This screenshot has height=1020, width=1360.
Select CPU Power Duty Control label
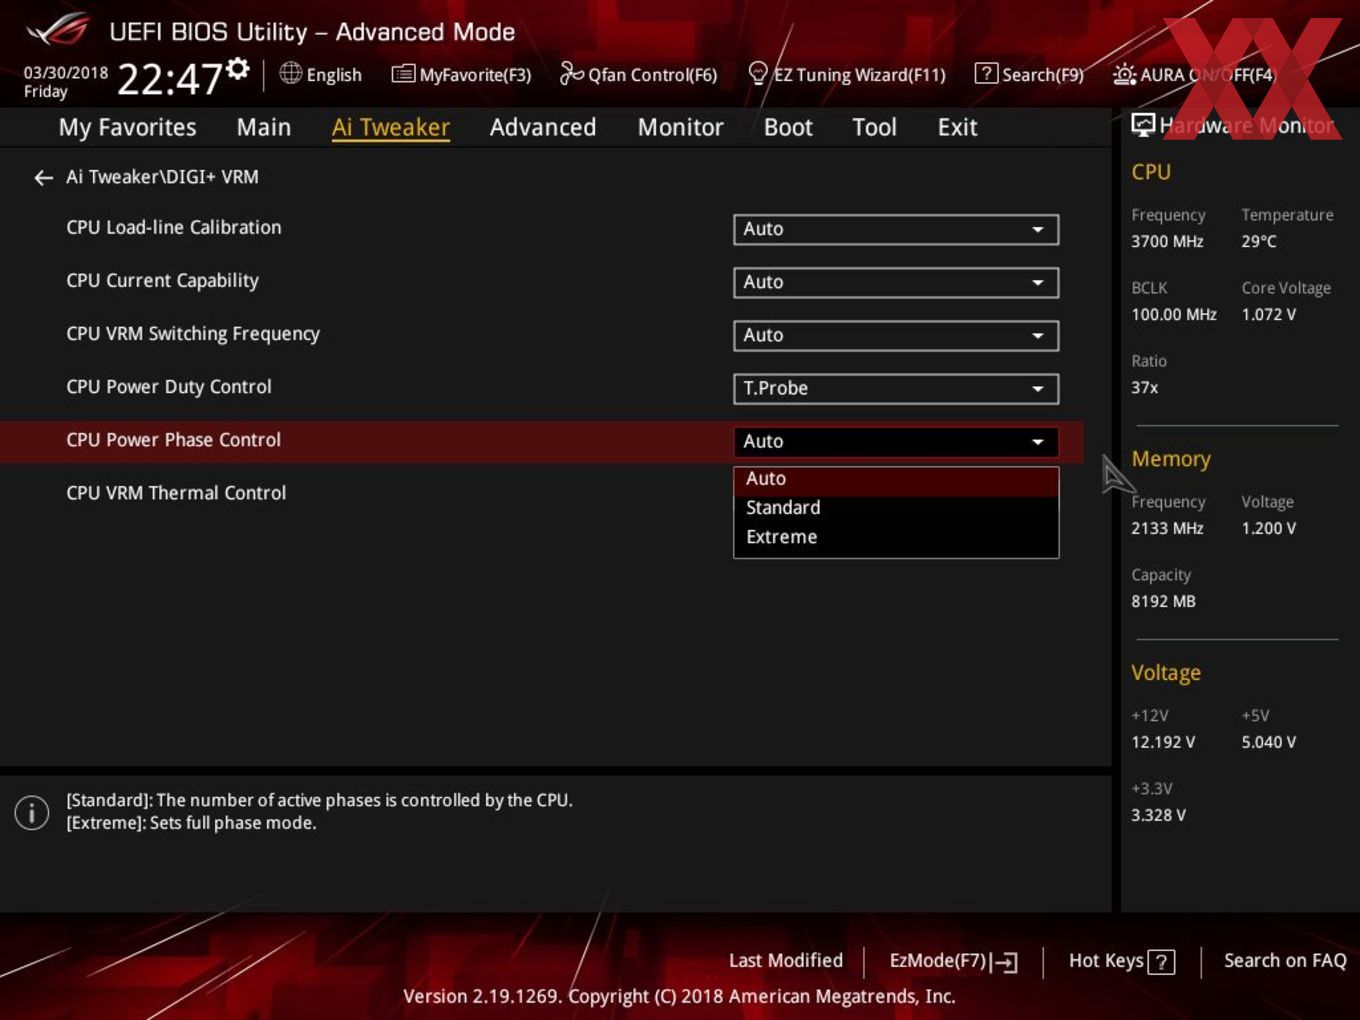pos(169,387)
